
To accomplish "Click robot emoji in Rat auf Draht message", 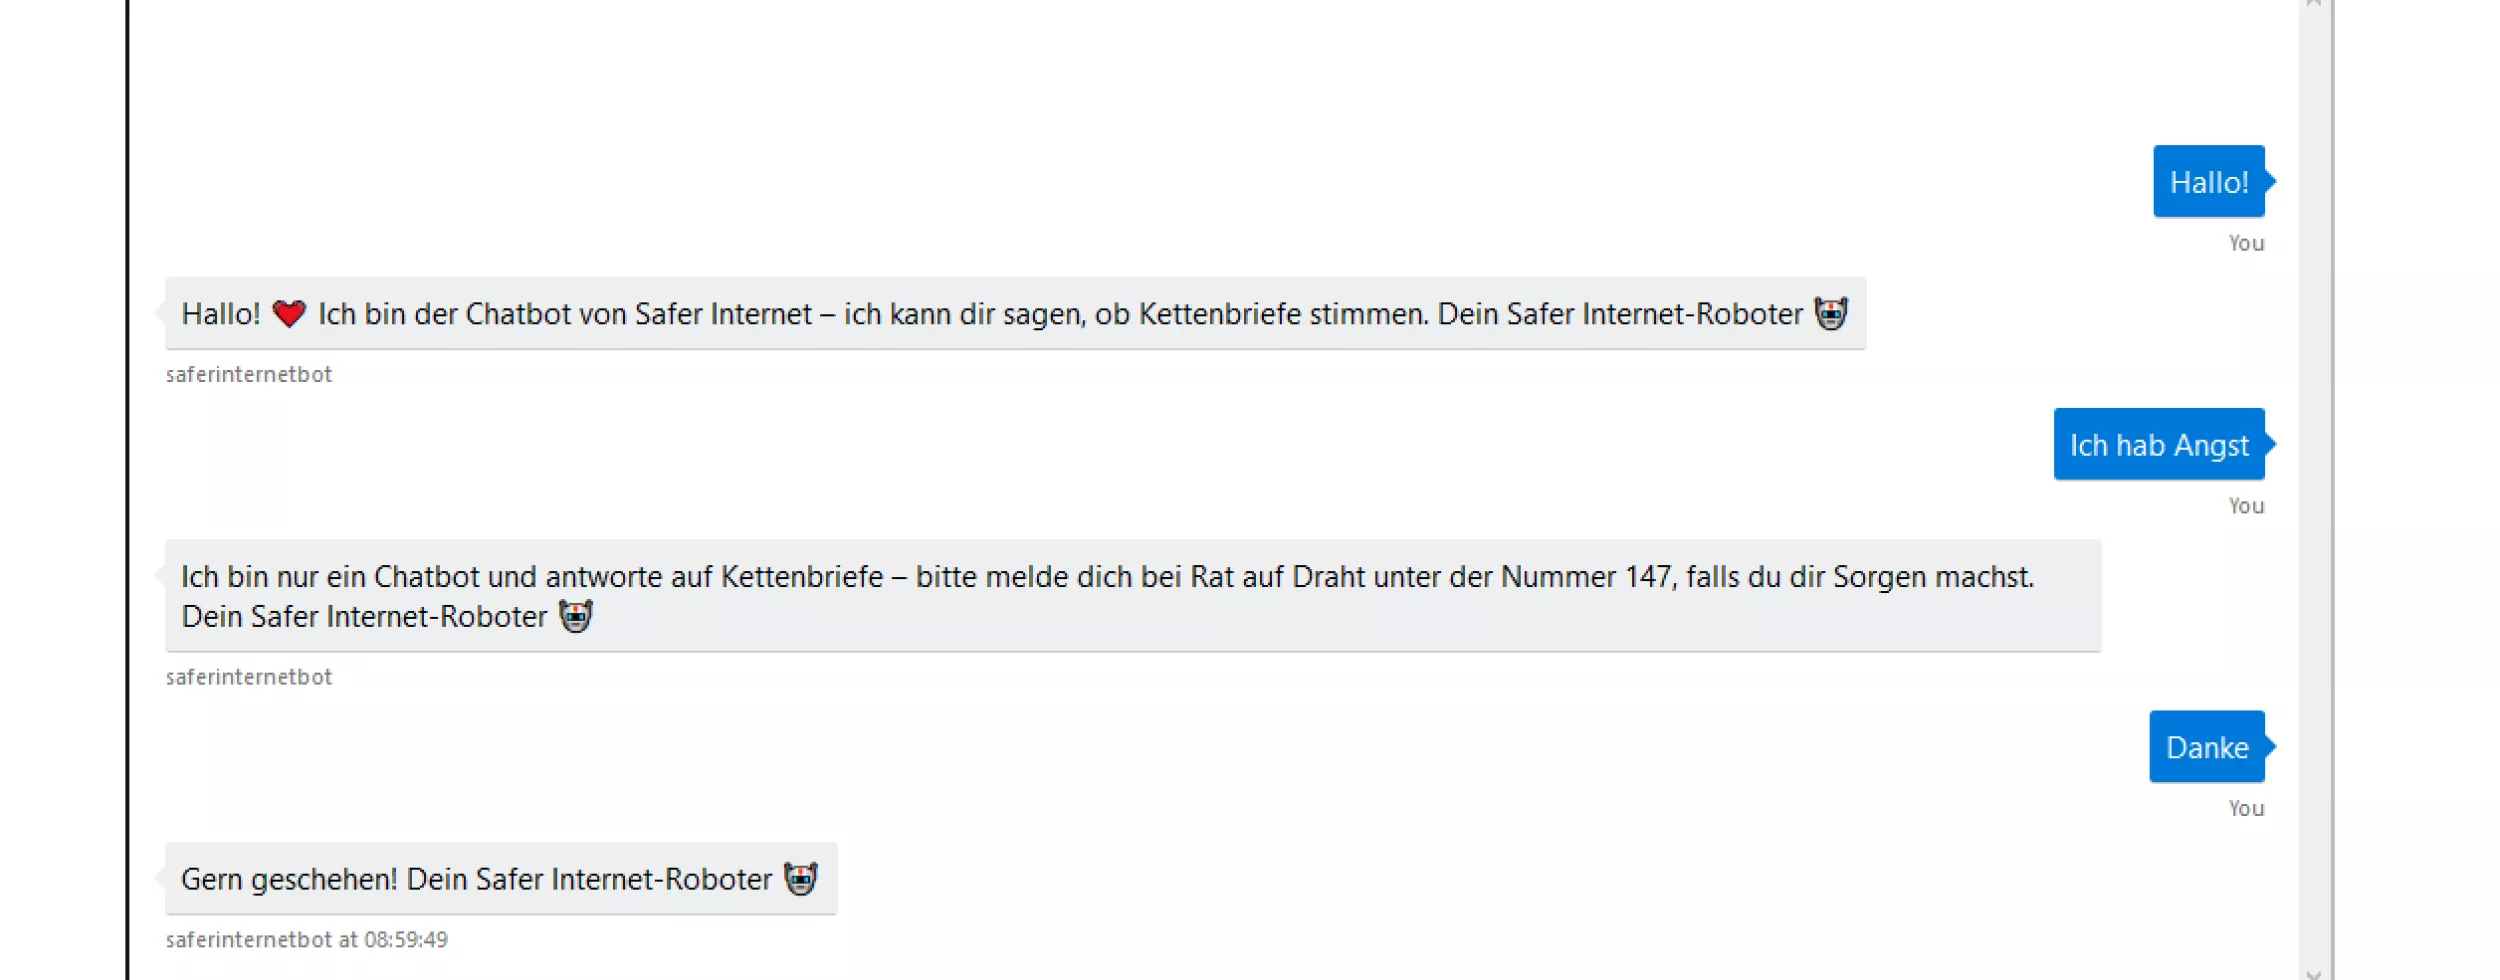I will pos(576,616).
